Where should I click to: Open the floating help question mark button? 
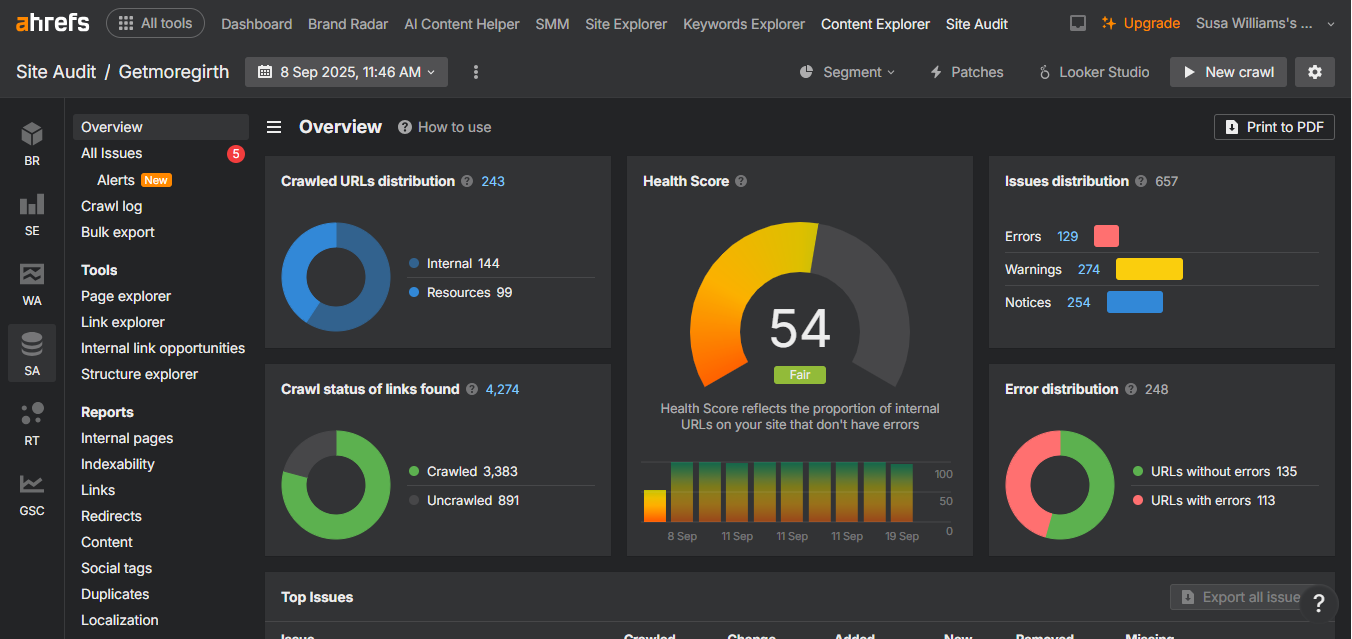point(1319,603)
